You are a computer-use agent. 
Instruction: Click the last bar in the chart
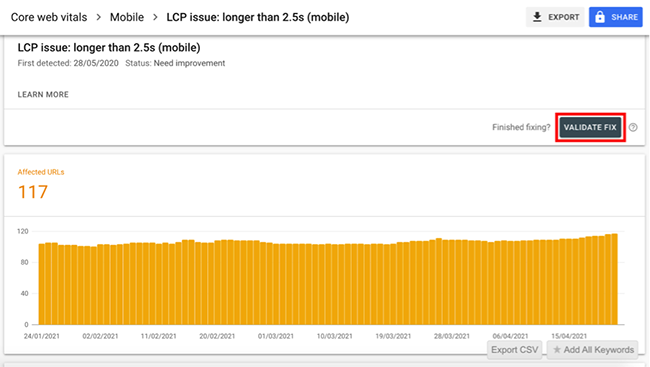(x=615, y=279)
